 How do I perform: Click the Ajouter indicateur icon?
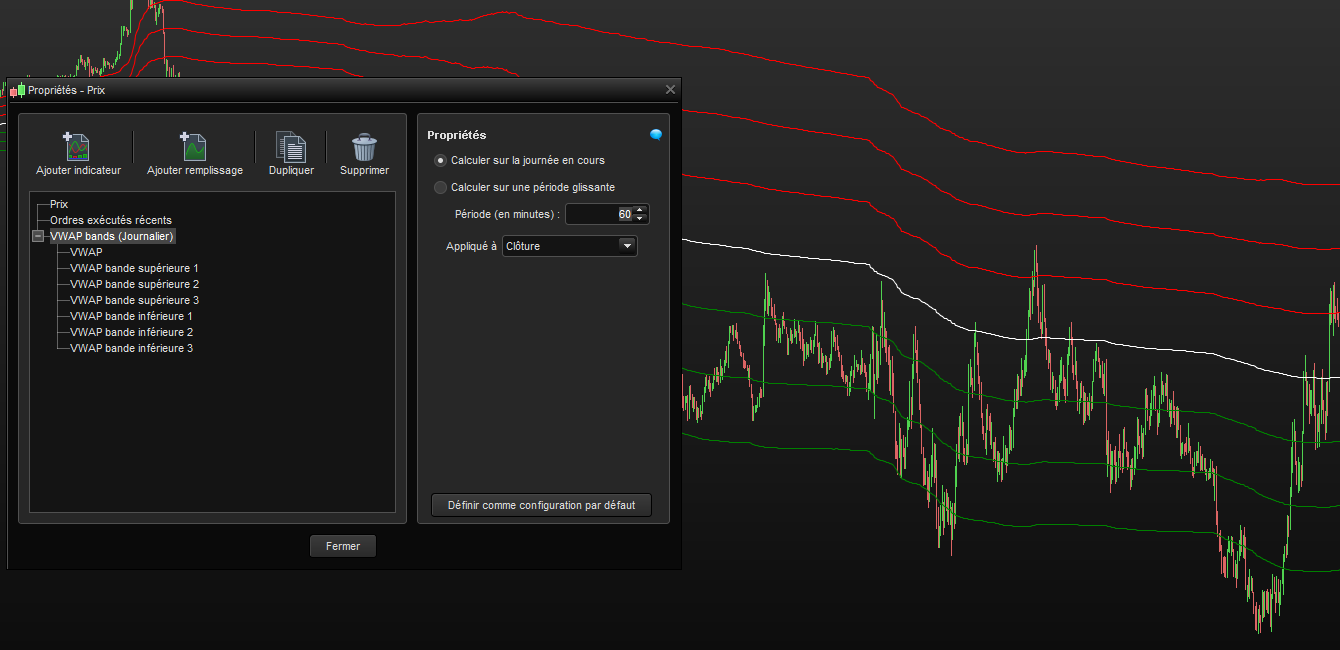point(78,146)
